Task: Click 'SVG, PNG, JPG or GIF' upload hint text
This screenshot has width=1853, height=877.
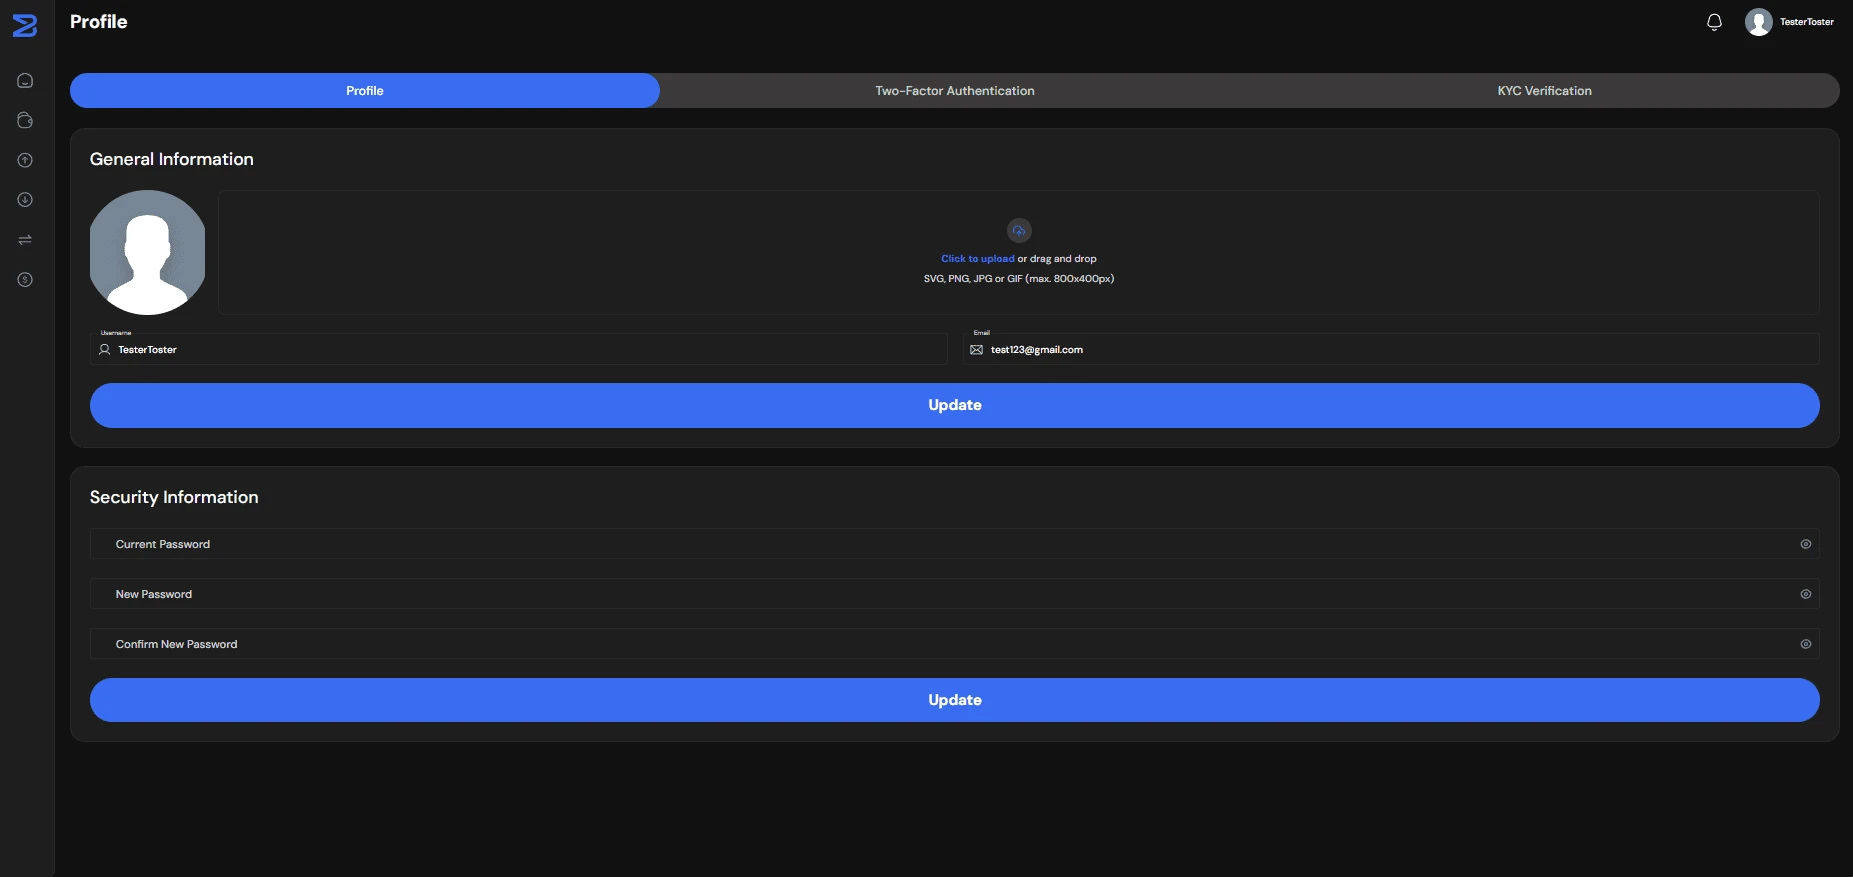Action: [x=1019, y=278]
